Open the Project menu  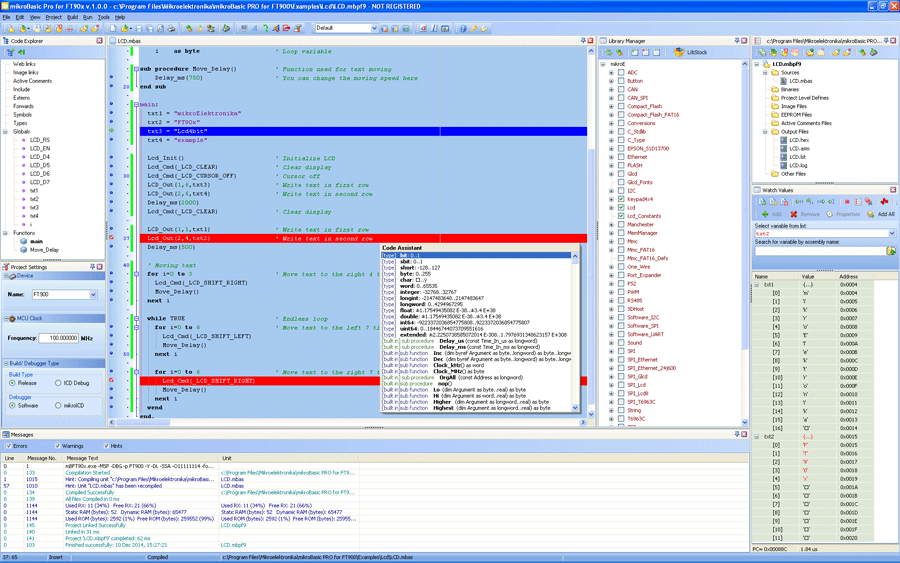[x=53, y=17]
